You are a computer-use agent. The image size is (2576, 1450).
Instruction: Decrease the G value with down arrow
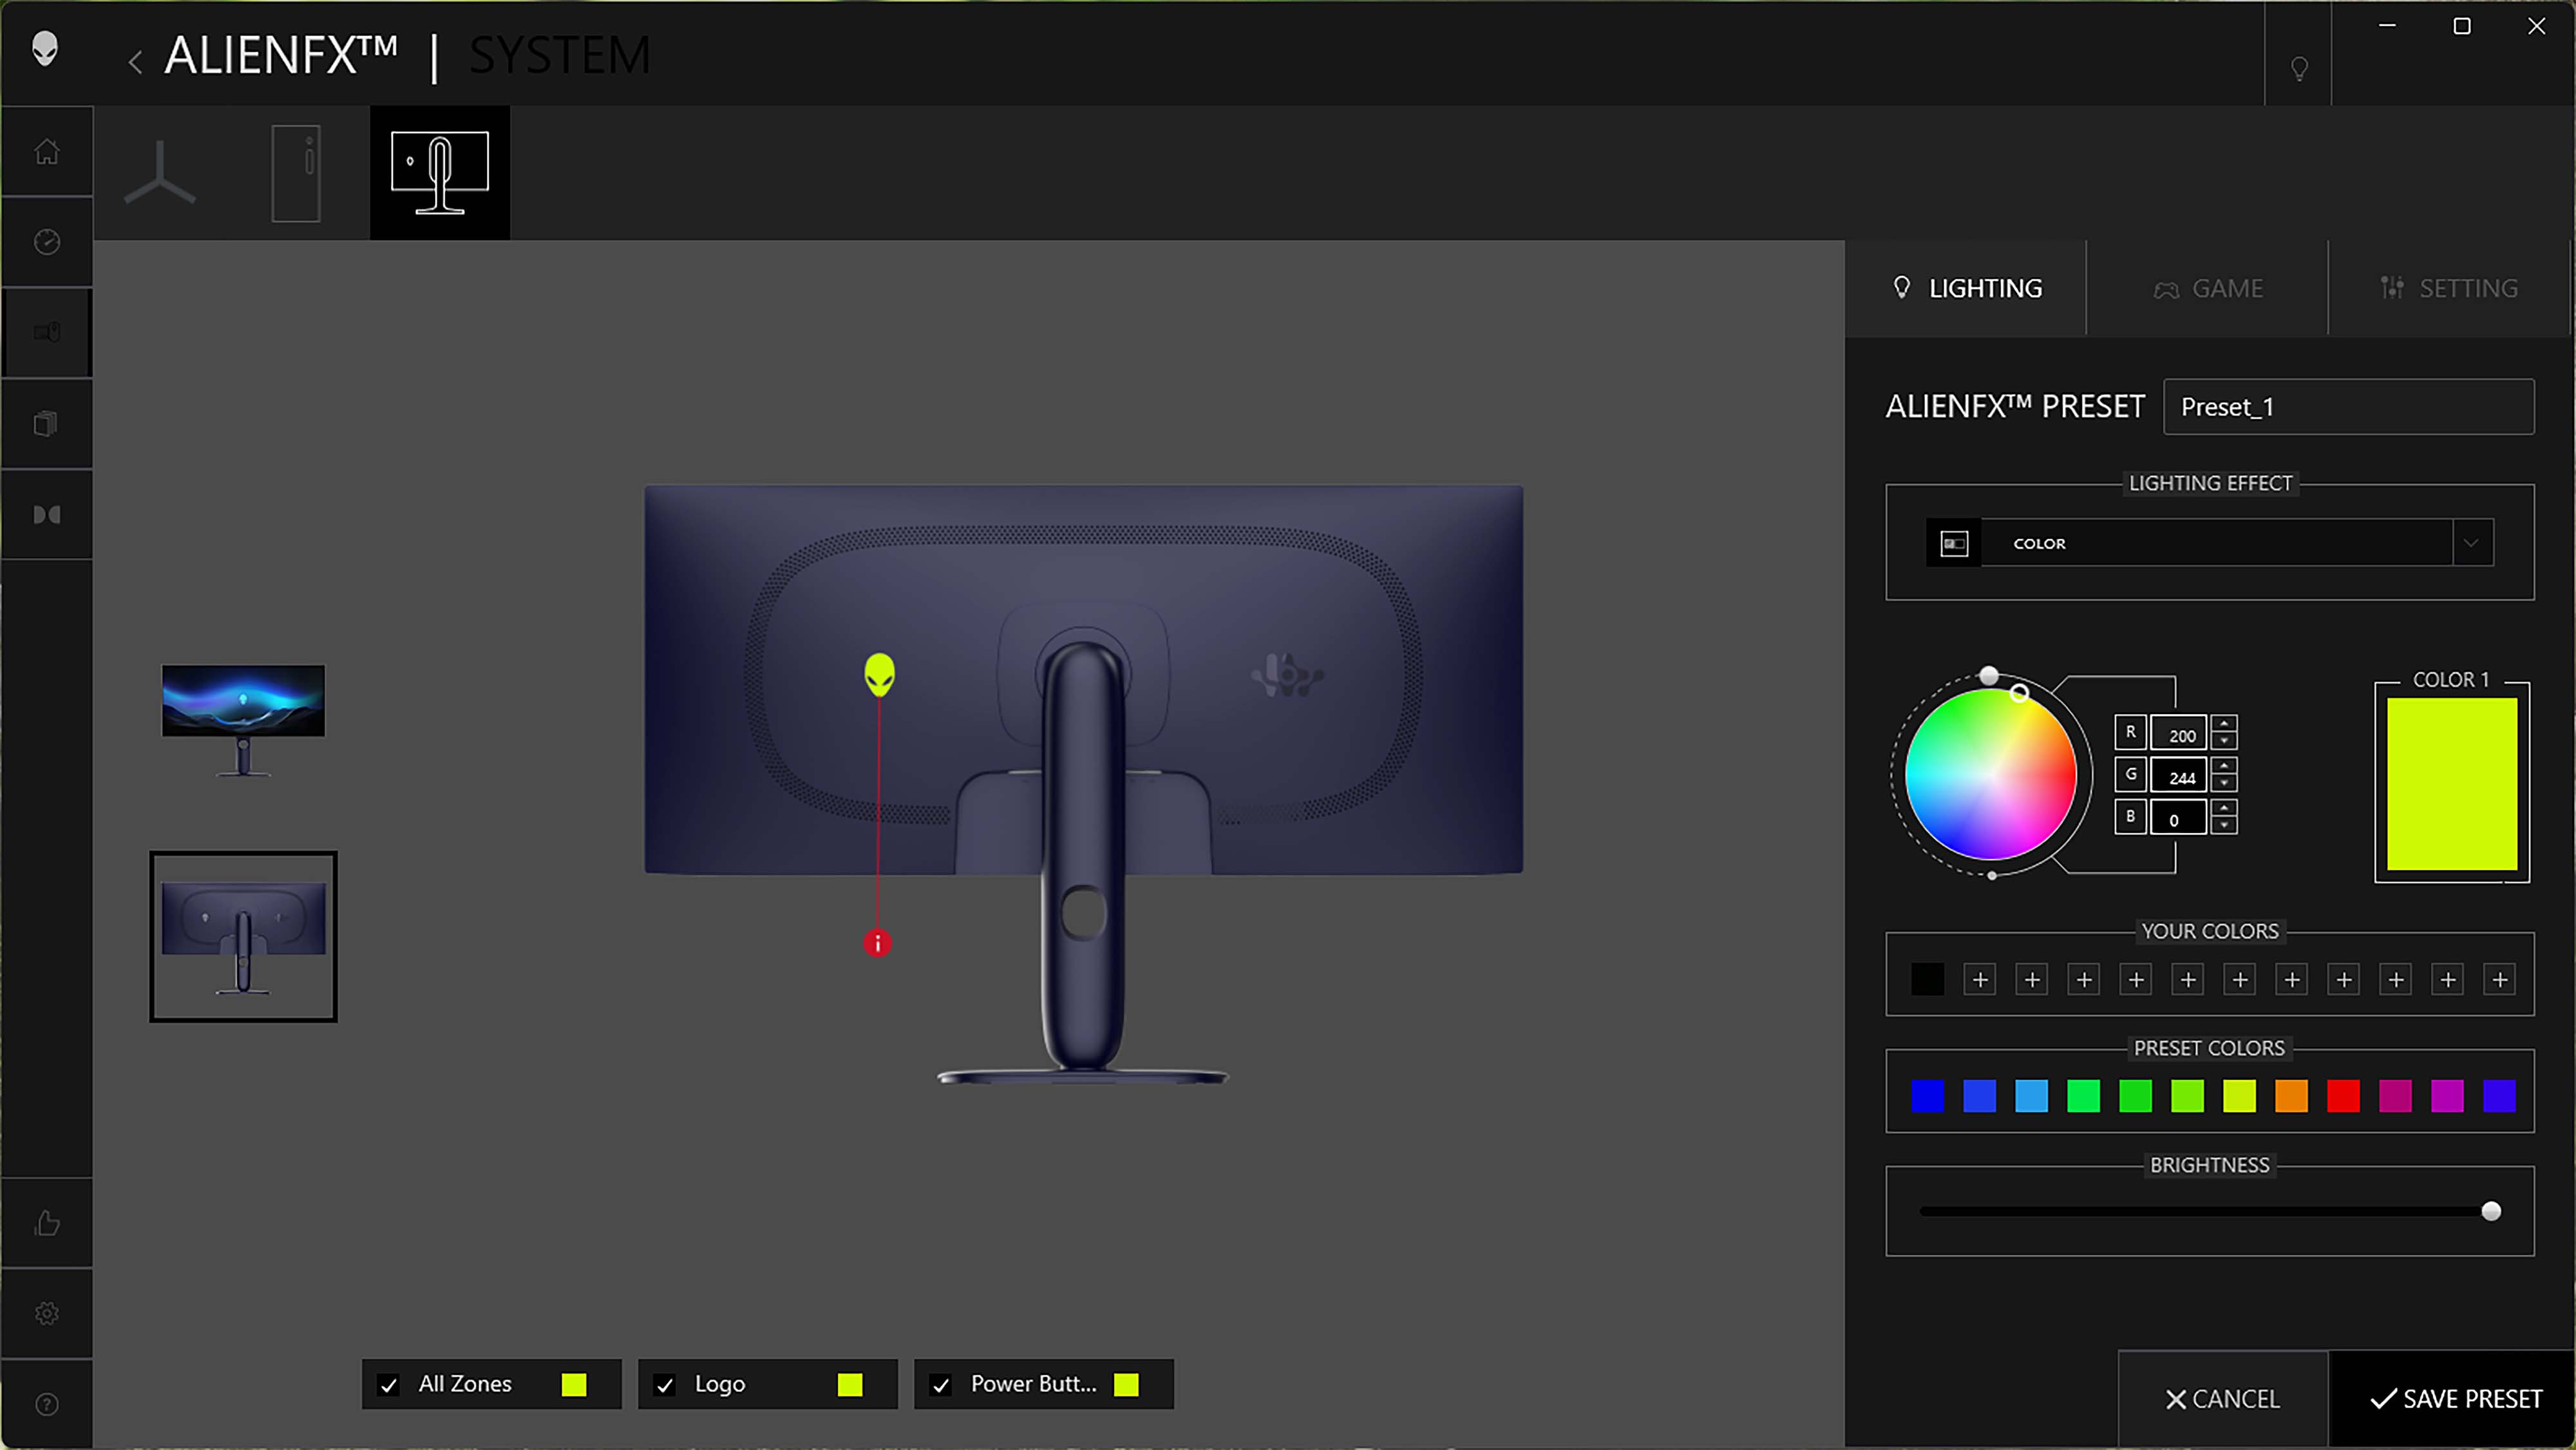(x=2224, y=783)
